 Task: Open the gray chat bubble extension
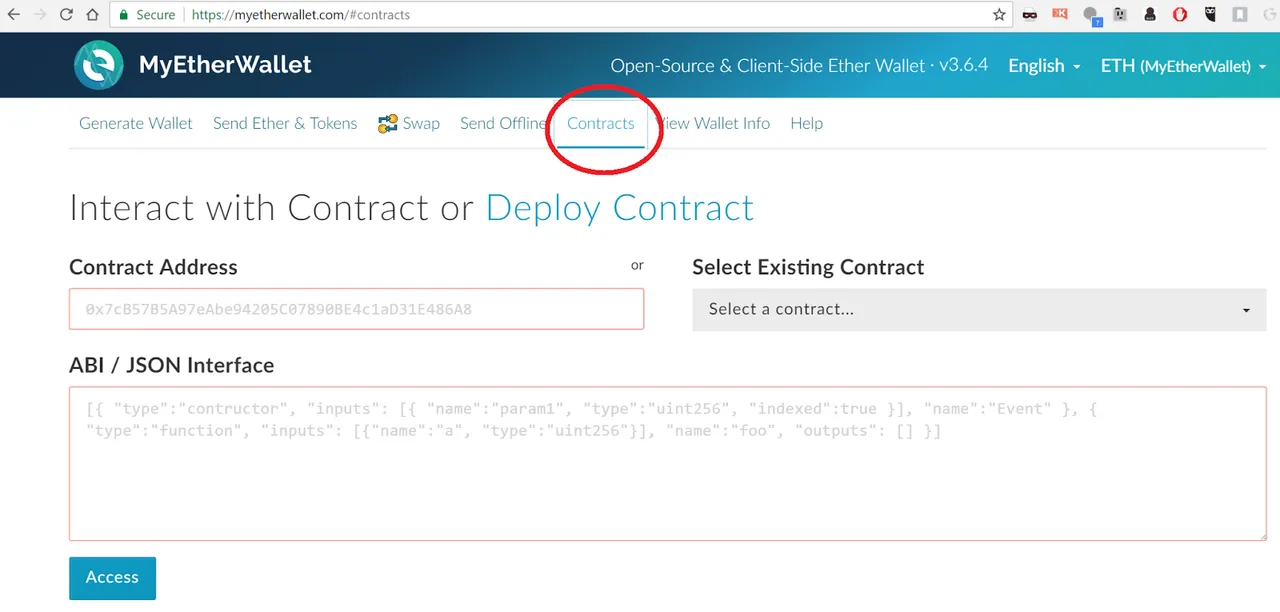coord(1091,16)
